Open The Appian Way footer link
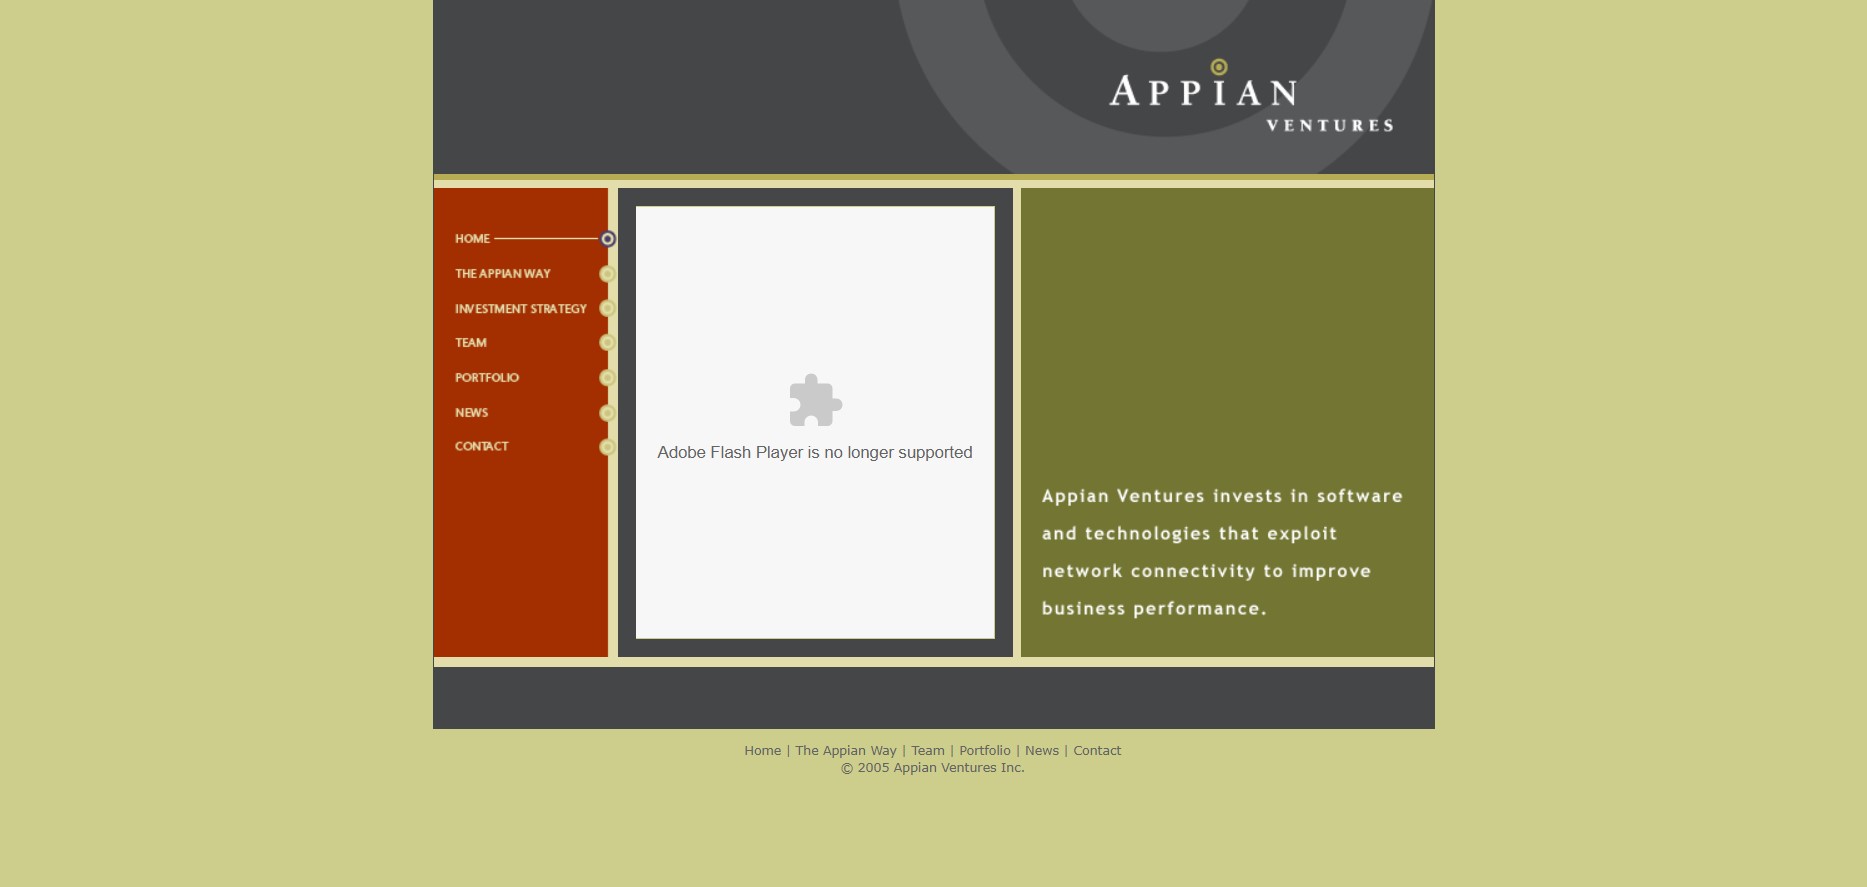 (x=846, y=751)
